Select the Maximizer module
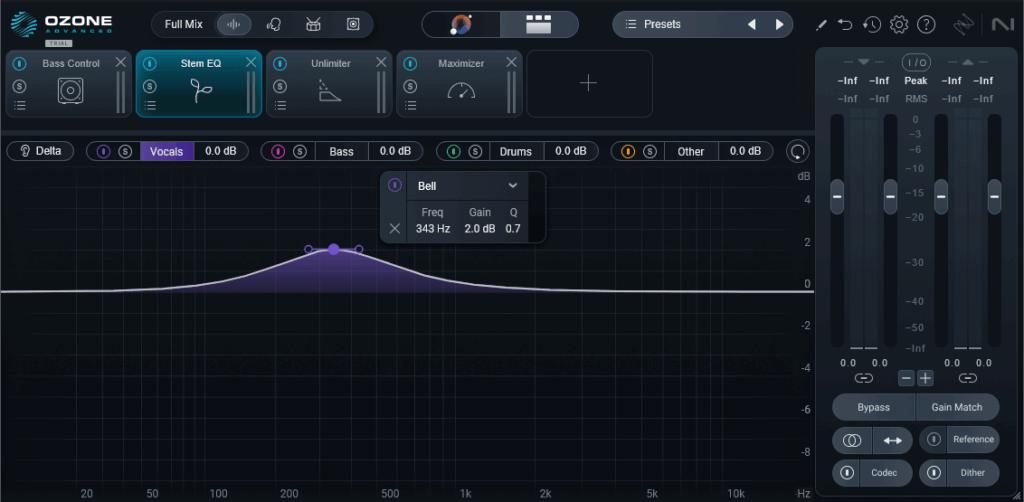The width and height of the screenshot is (1024, 502). (460, 84)
